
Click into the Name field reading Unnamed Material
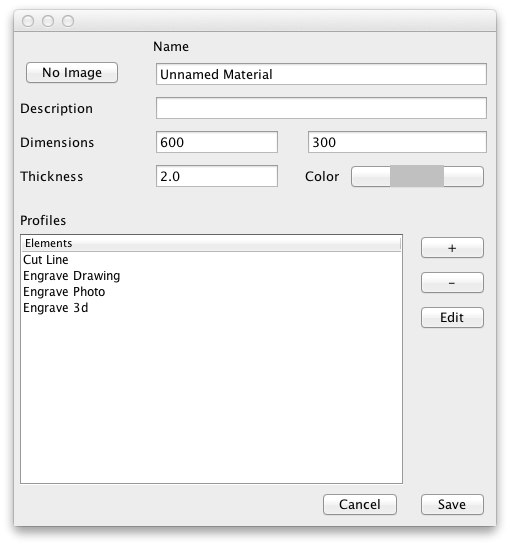[321, 74]
